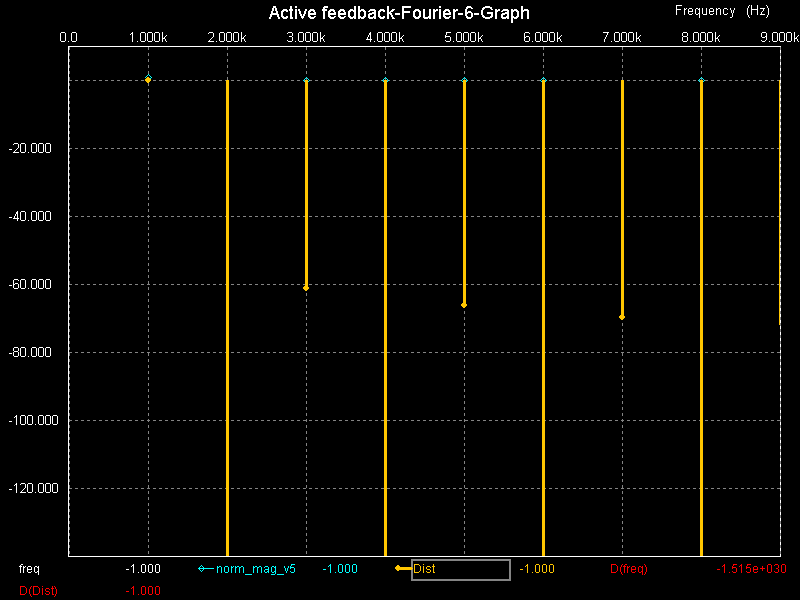Click the 3.000k x-axis tick label
Screen dimensions: 800x600
[306, 38]
